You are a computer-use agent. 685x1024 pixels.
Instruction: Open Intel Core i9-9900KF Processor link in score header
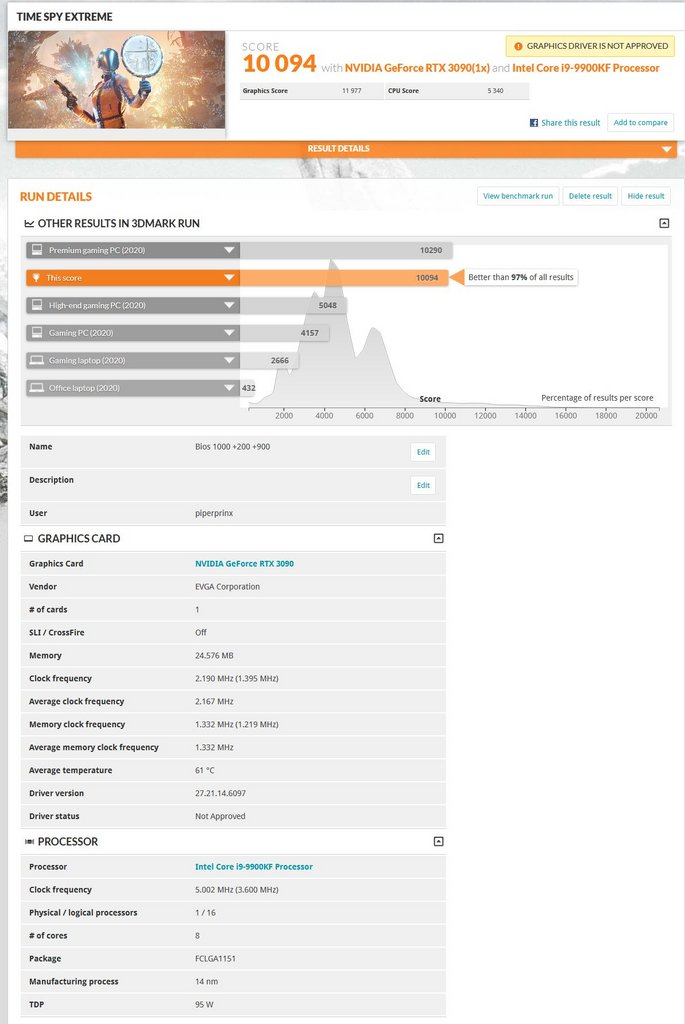coord(586,68)
